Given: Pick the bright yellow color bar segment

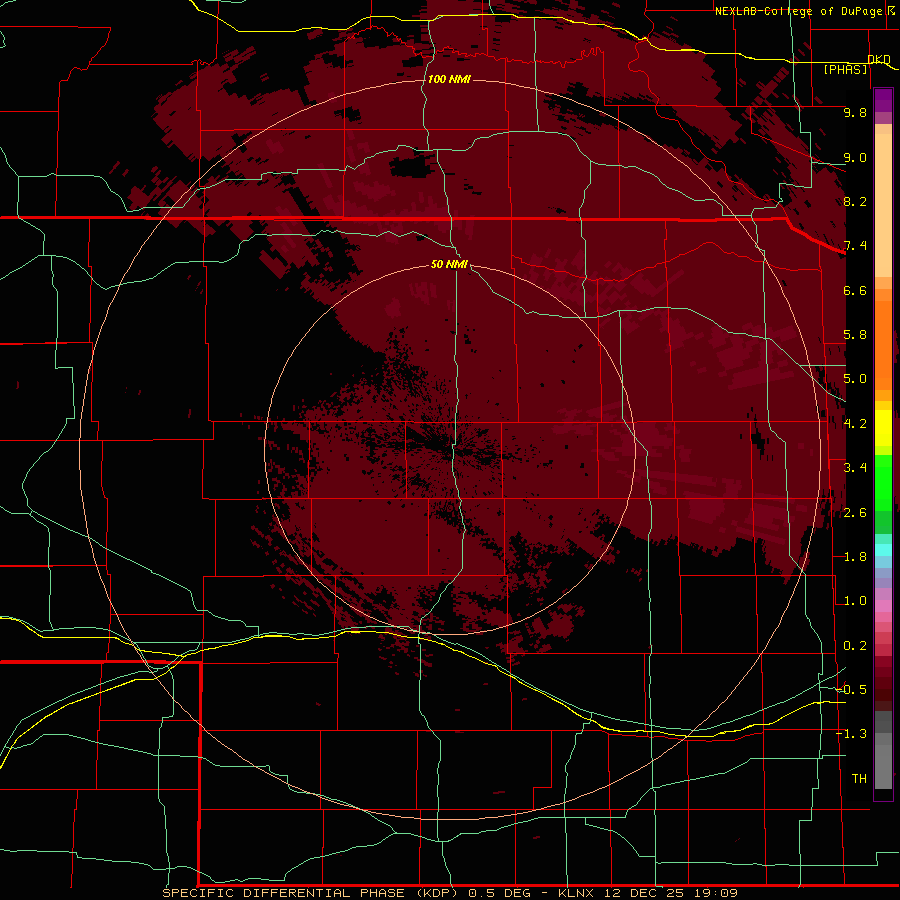Looking at the screenshot, I should [883, 427].
